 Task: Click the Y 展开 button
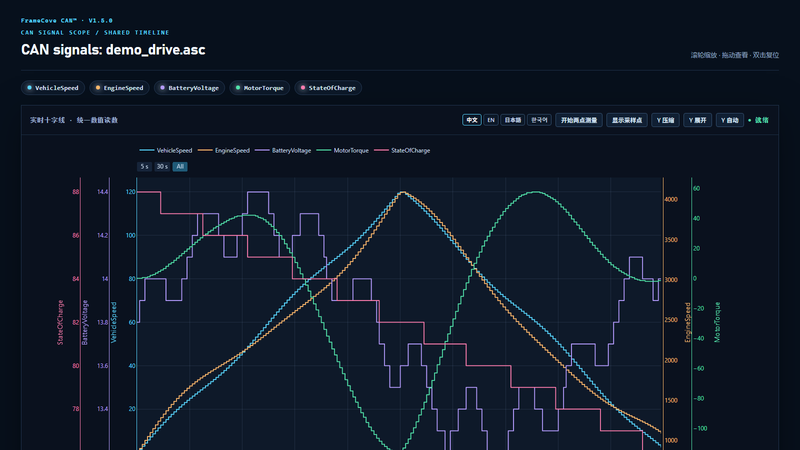(697, 120)
